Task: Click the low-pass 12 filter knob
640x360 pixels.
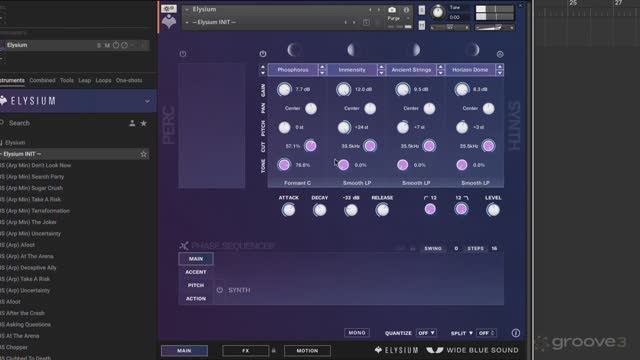Action: pos(461,209)
